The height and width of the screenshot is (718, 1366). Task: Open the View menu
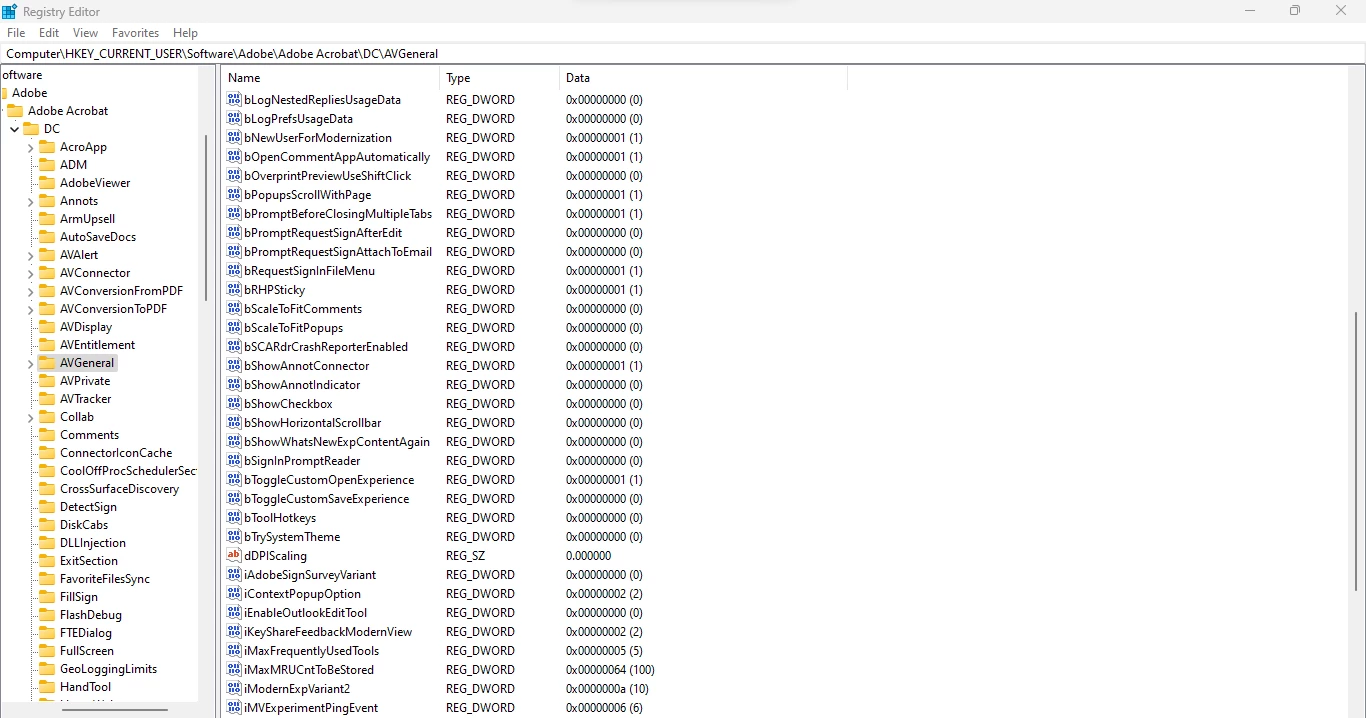(x=86, y=33)
